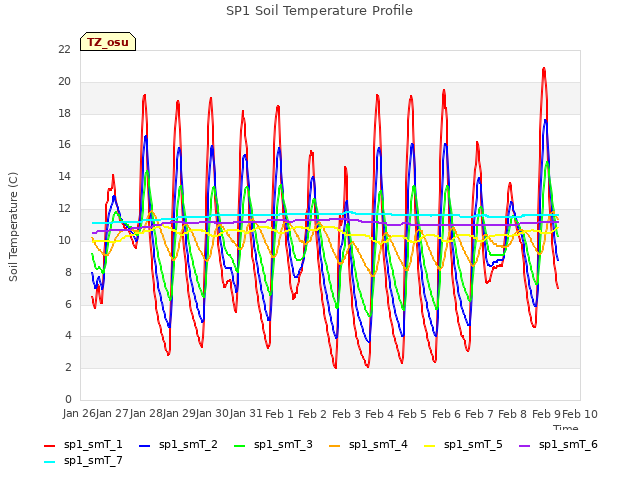Click the Jan 27 x-axis tick label

tap(112, 414)
